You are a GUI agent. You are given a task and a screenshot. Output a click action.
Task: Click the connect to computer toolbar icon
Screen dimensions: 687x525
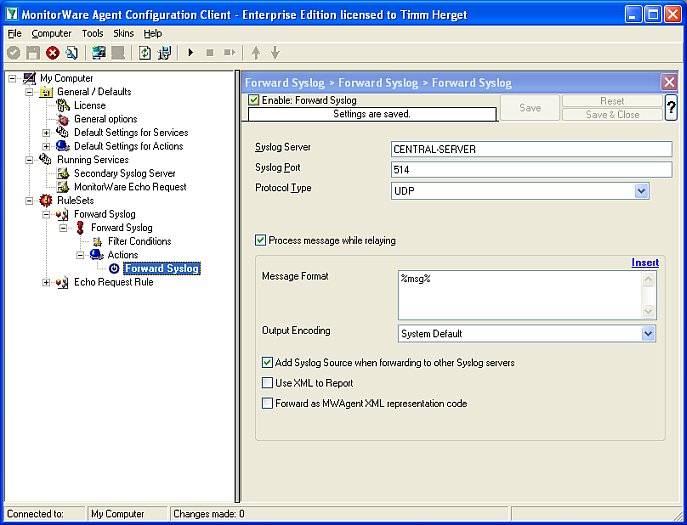[x=99, y=53]
